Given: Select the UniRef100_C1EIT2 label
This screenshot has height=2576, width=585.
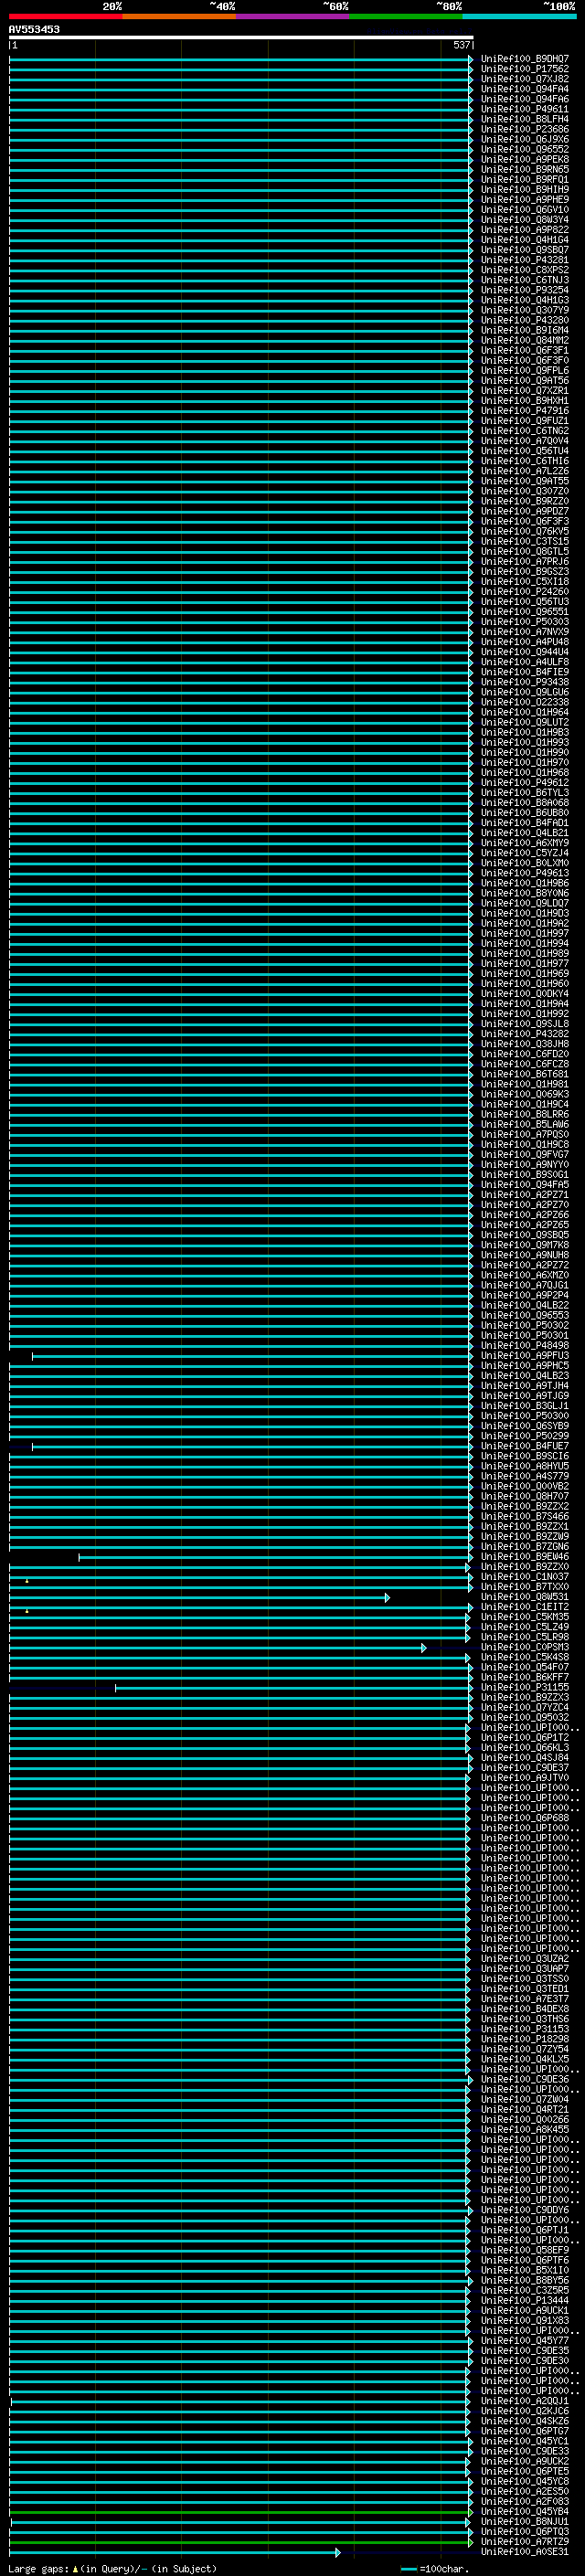Looking at the screenshot, I should coord(525,1607).
